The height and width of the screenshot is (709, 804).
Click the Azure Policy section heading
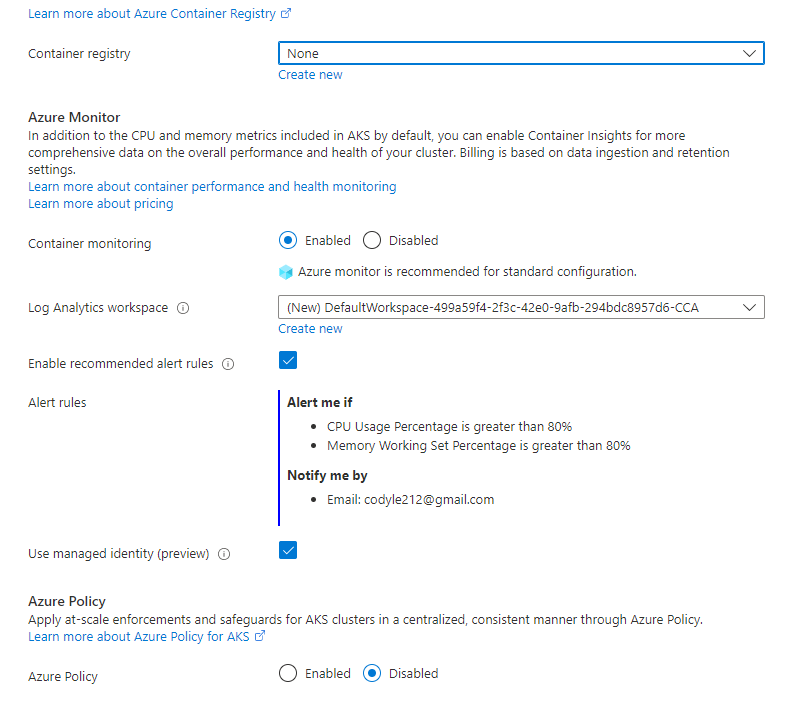pyautogui.click(x=67, y=601)
